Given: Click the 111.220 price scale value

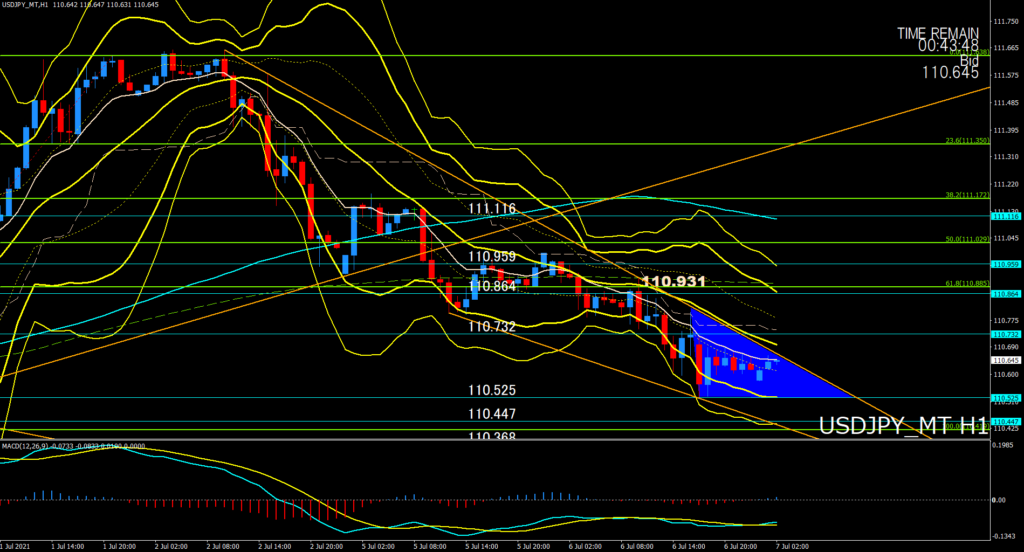Looking at the screenshot, I should (x=1006, y=185).
